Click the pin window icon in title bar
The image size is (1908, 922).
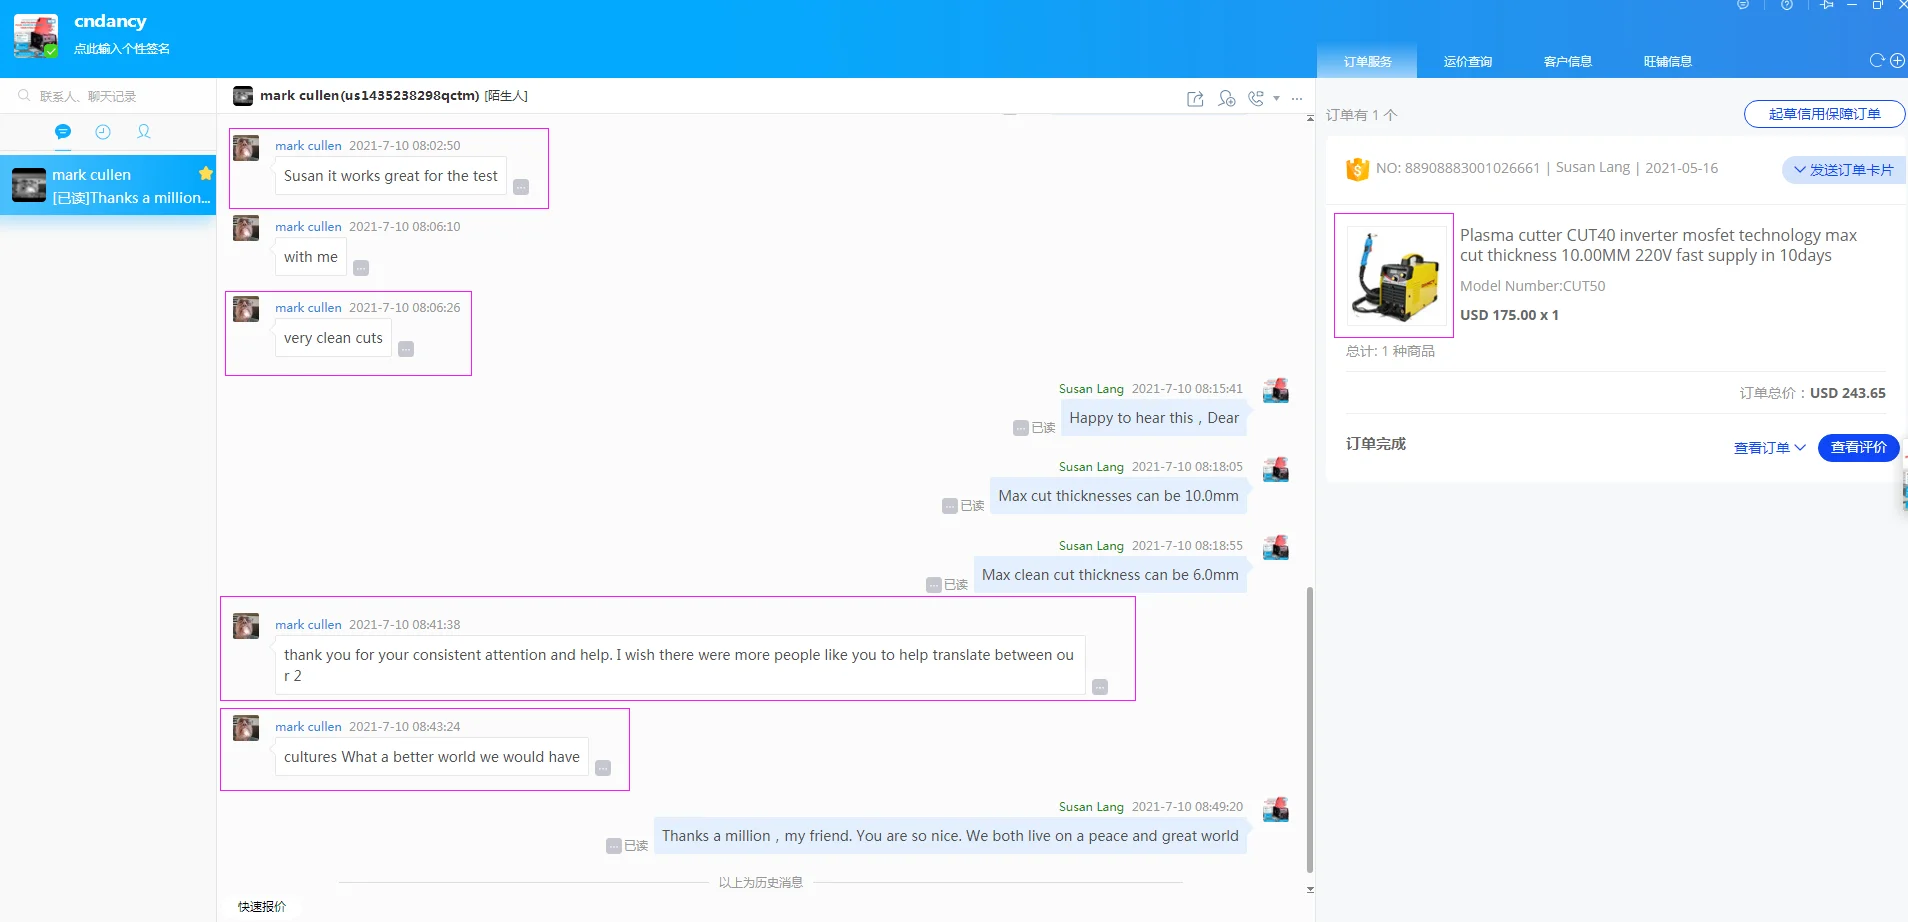pyautogui.click(x=1827, y=5)
